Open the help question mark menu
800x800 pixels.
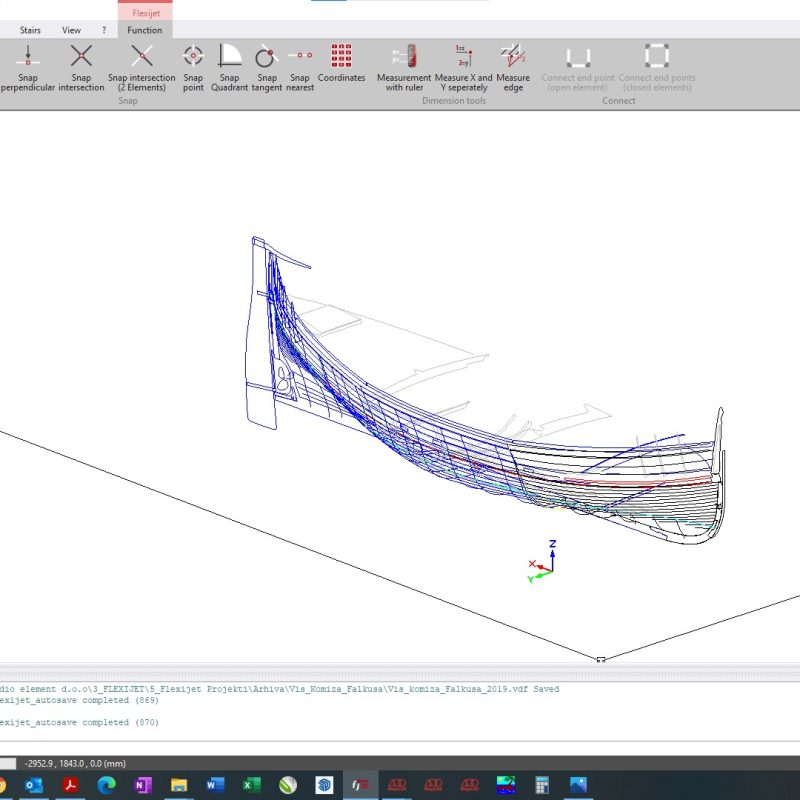point(104,30)
